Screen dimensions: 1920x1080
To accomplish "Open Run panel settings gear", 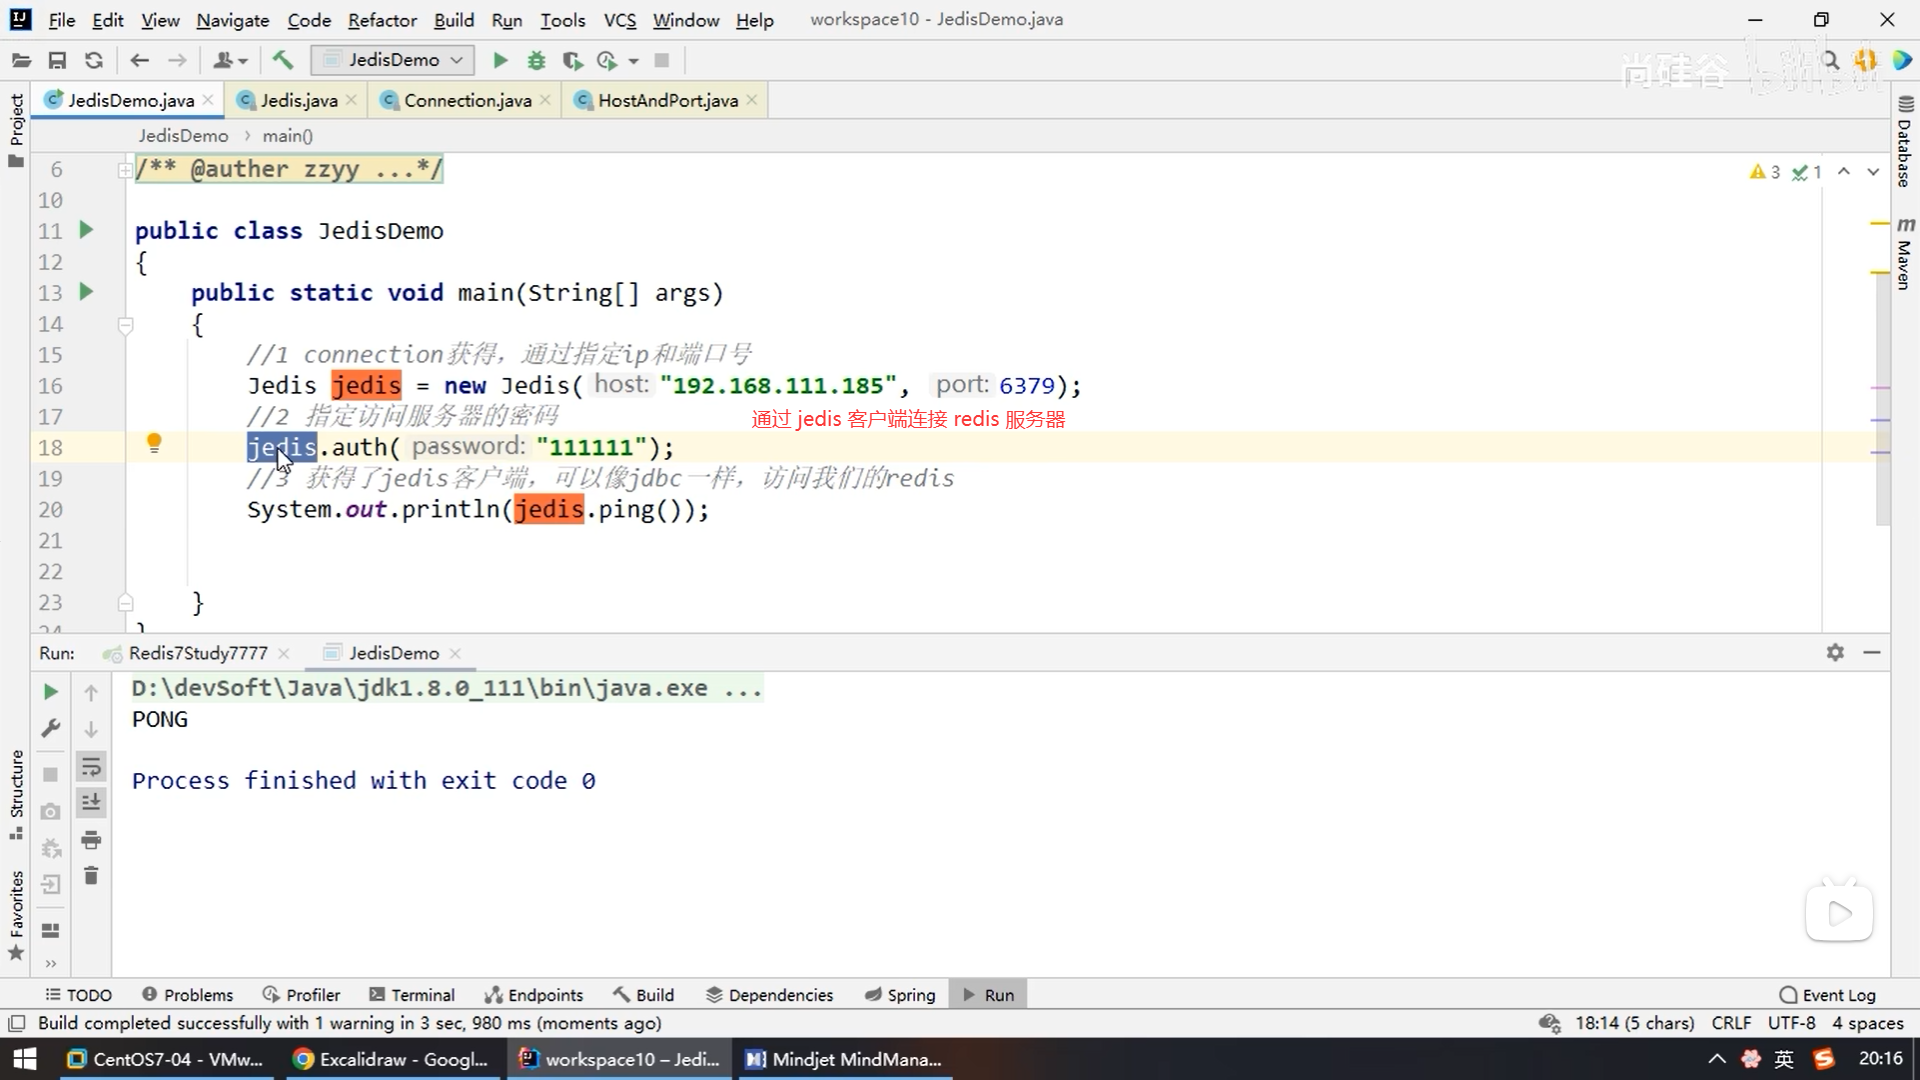I will [1835, 652].
